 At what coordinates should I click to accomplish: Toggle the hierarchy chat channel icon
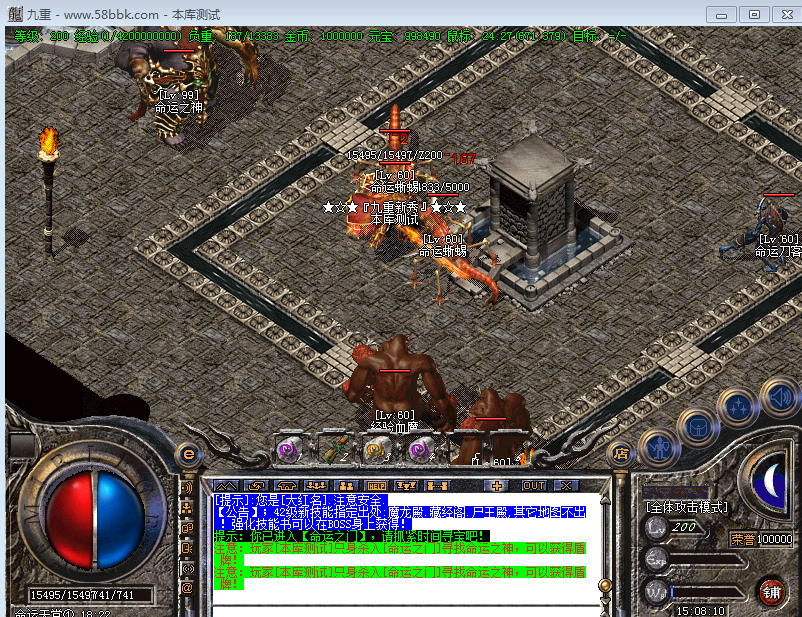click(x=187, y=508)
